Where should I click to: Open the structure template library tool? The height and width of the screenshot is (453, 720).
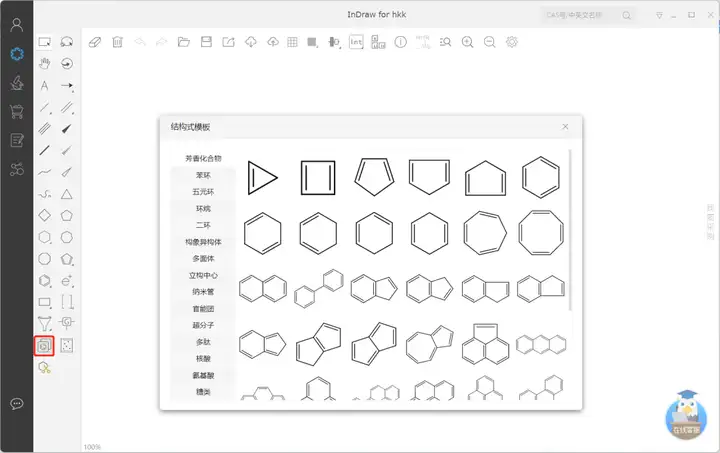(x=44, y=346)
